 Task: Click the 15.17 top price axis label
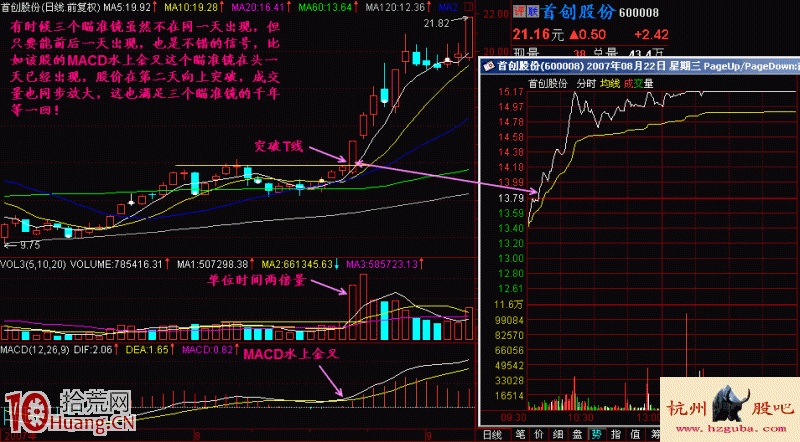coord(511,92)
